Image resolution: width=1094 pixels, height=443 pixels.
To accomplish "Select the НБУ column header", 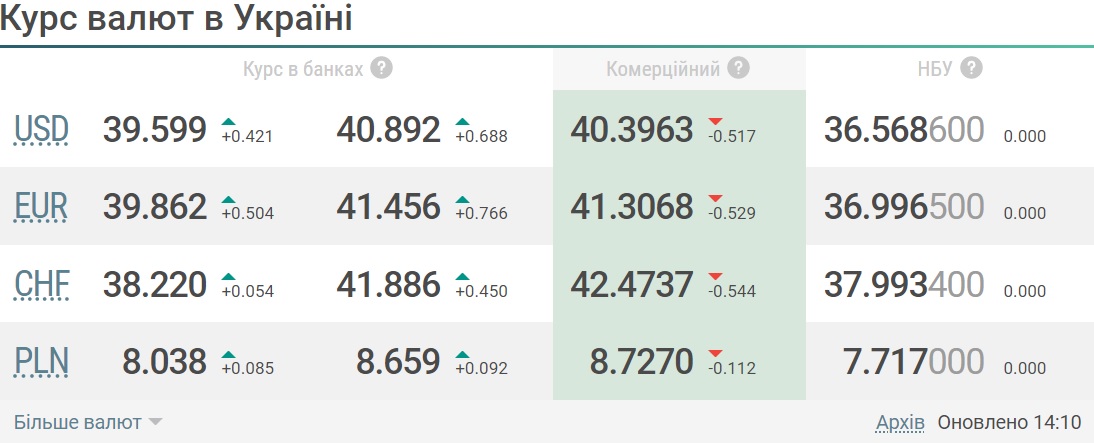I will 929,69.
